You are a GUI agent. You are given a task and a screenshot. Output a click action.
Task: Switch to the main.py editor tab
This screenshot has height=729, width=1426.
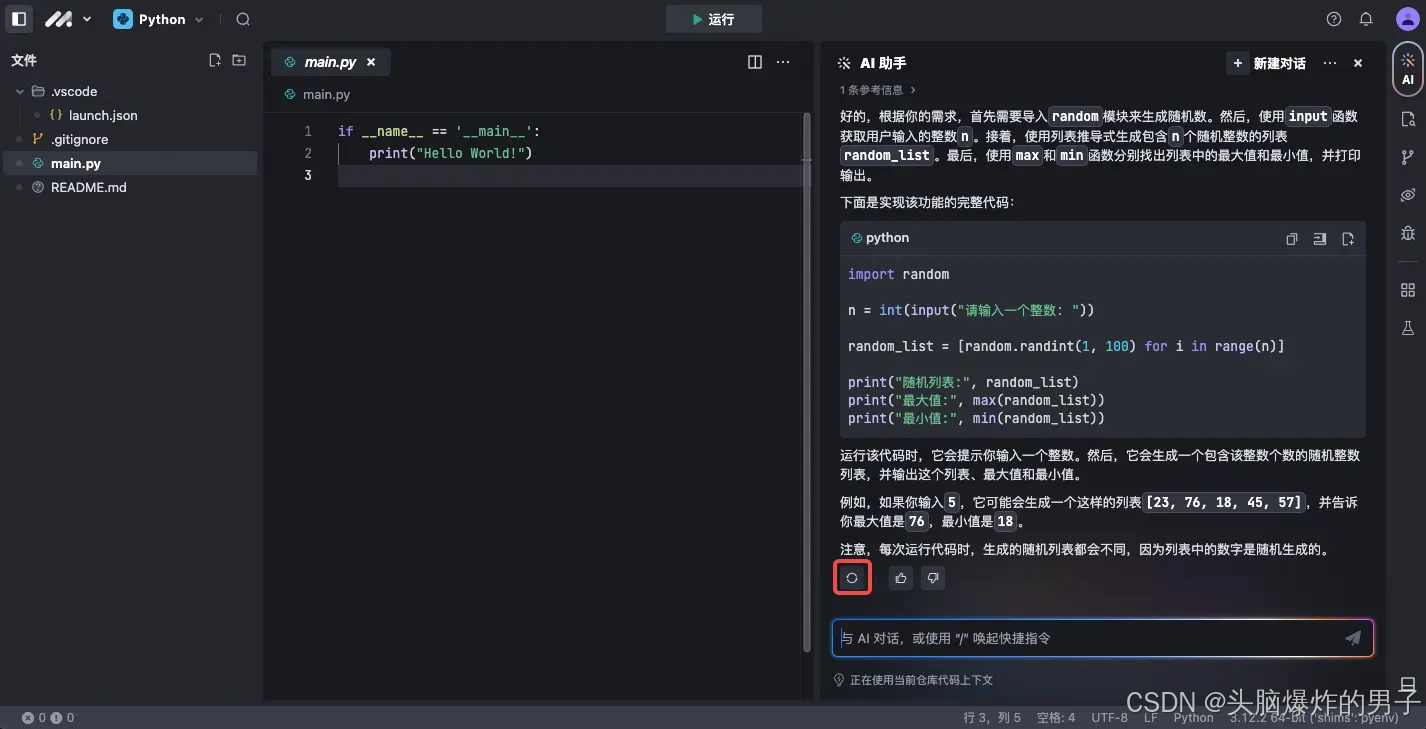pyautogui.click(x=330, y=61)
